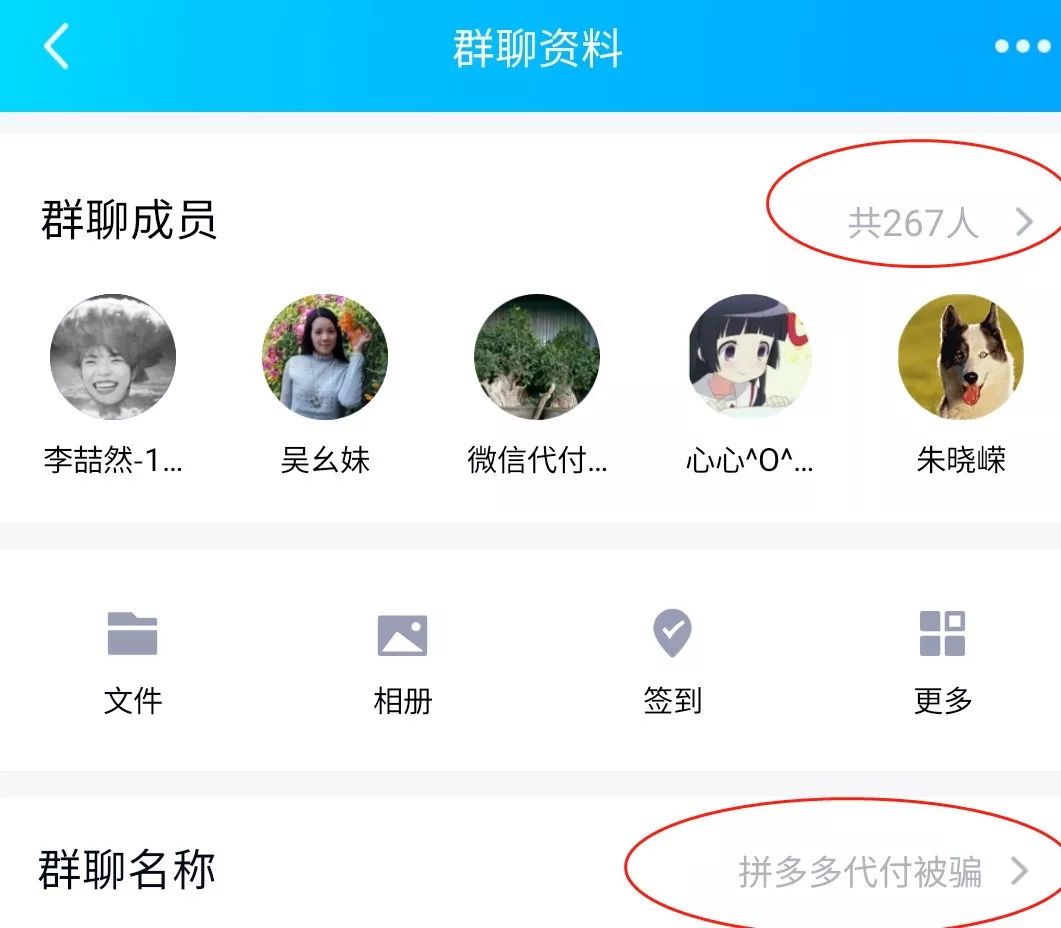Tap the 群聊资料 page title
The width and height of the screenshot is (1061, 928).
click(x=537, y=48)
